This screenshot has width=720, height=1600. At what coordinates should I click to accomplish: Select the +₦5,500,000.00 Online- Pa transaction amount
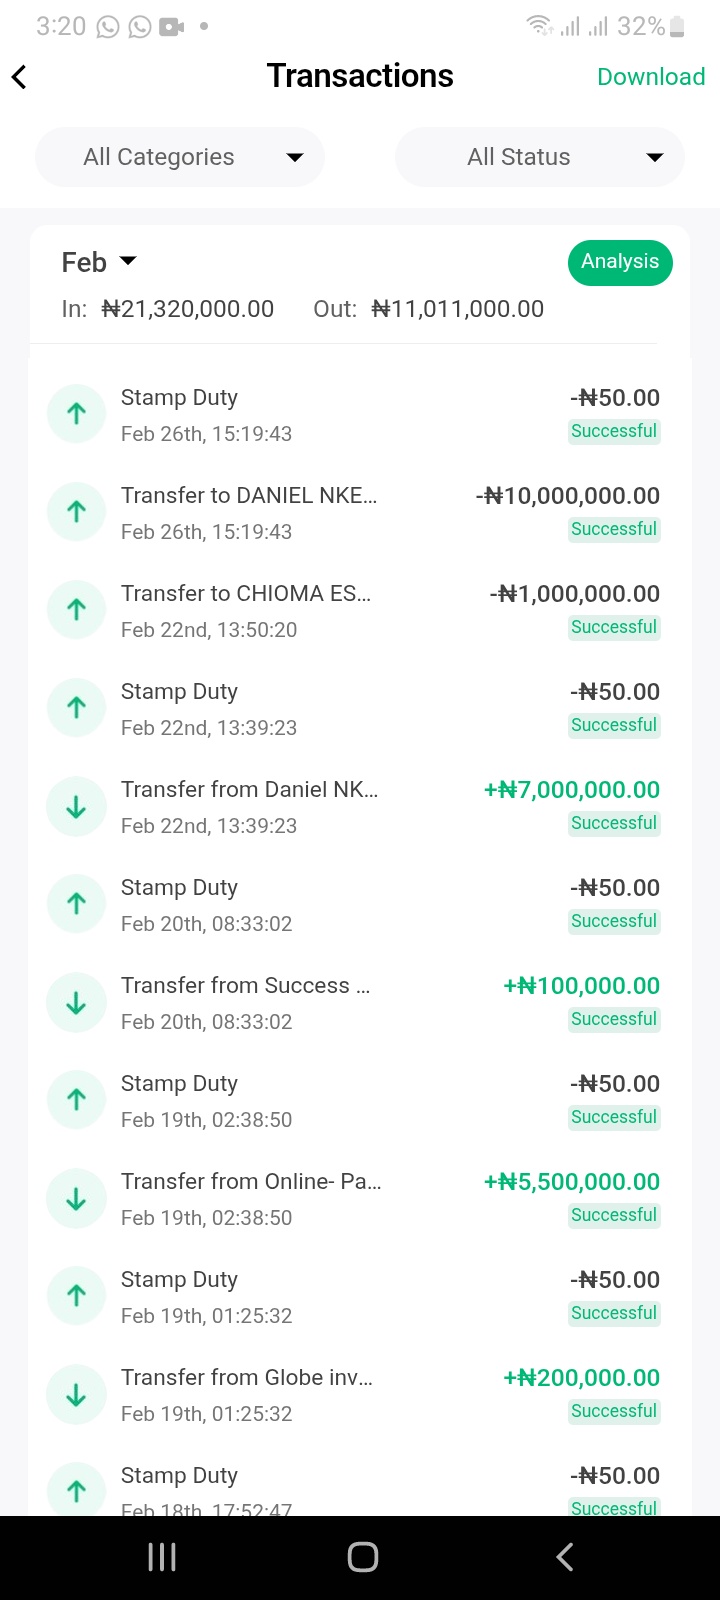(x=572, y=1182)
